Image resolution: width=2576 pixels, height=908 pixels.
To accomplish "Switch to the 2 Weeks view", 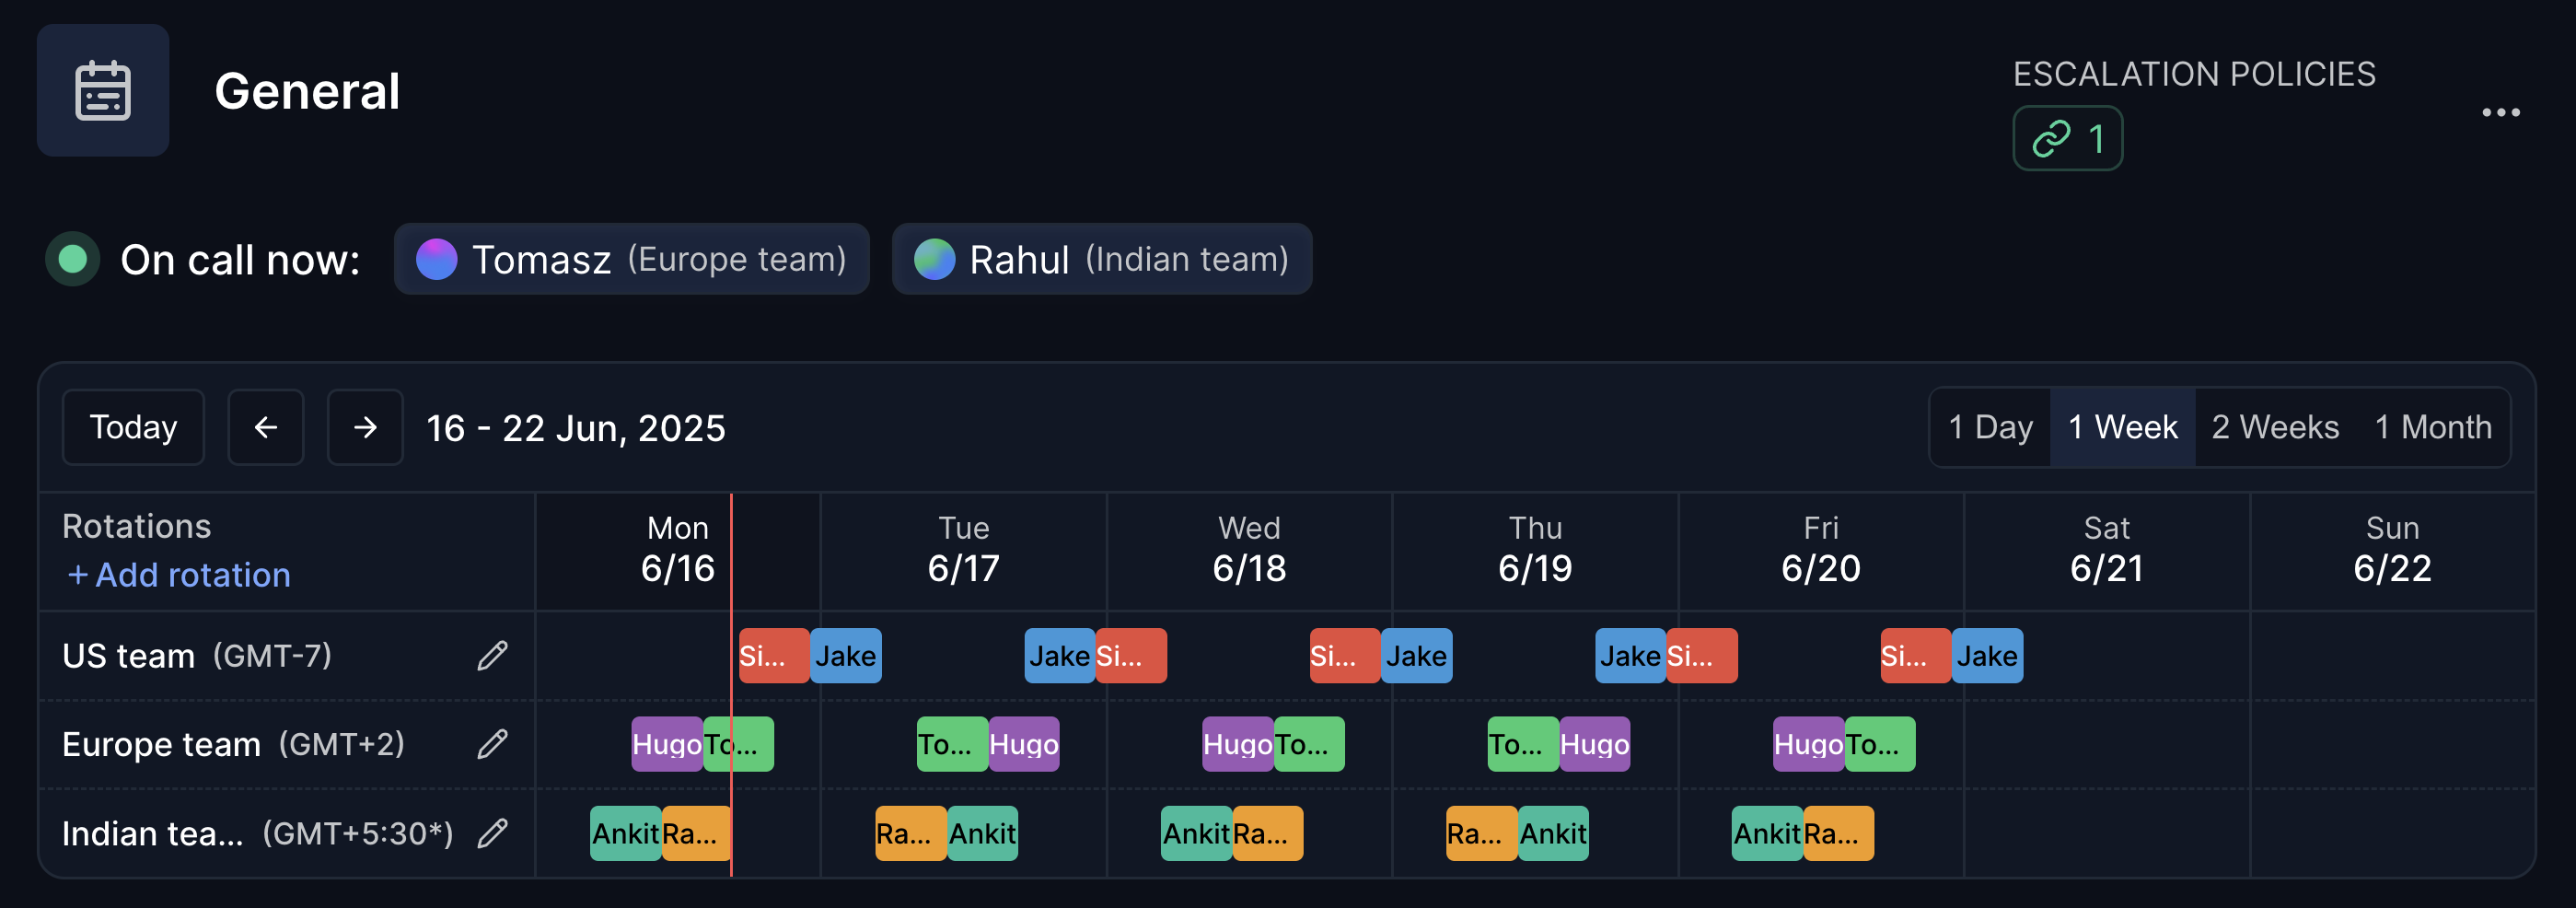I will [x=2275, y=428].
